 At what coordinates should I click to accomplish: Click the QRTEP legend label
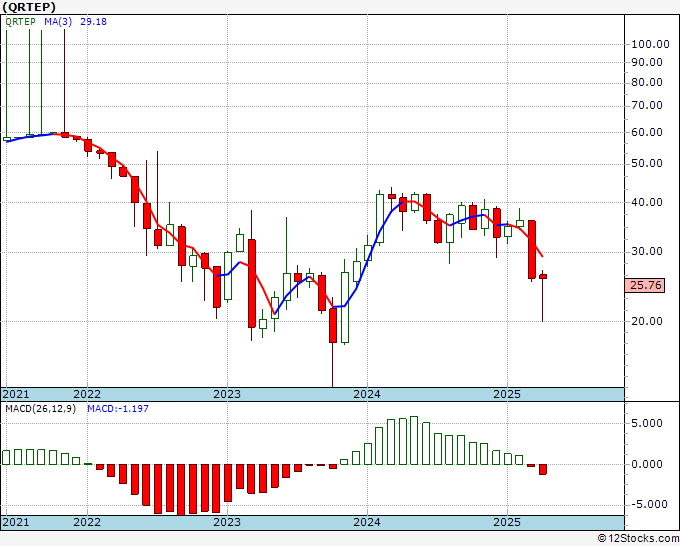pos(20,22)
